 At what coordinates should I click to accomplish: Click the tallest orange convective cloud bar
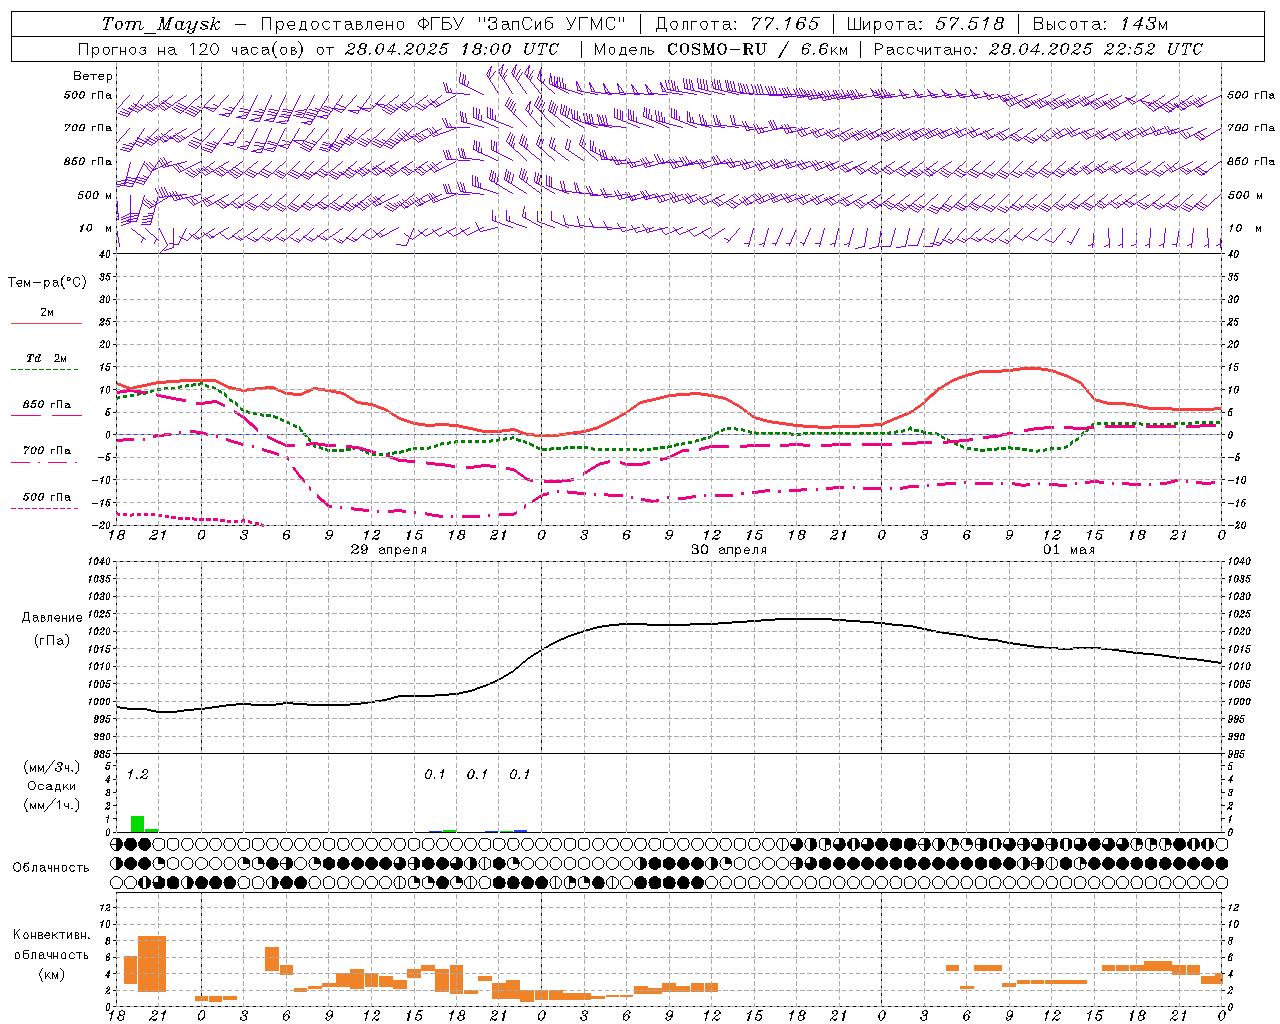pyautogui.click(x=151, y=963)
